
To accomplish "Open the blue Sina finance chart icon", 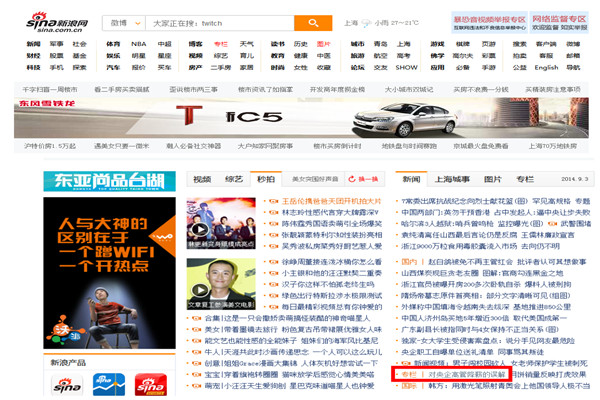I will [x=109, y=385].
